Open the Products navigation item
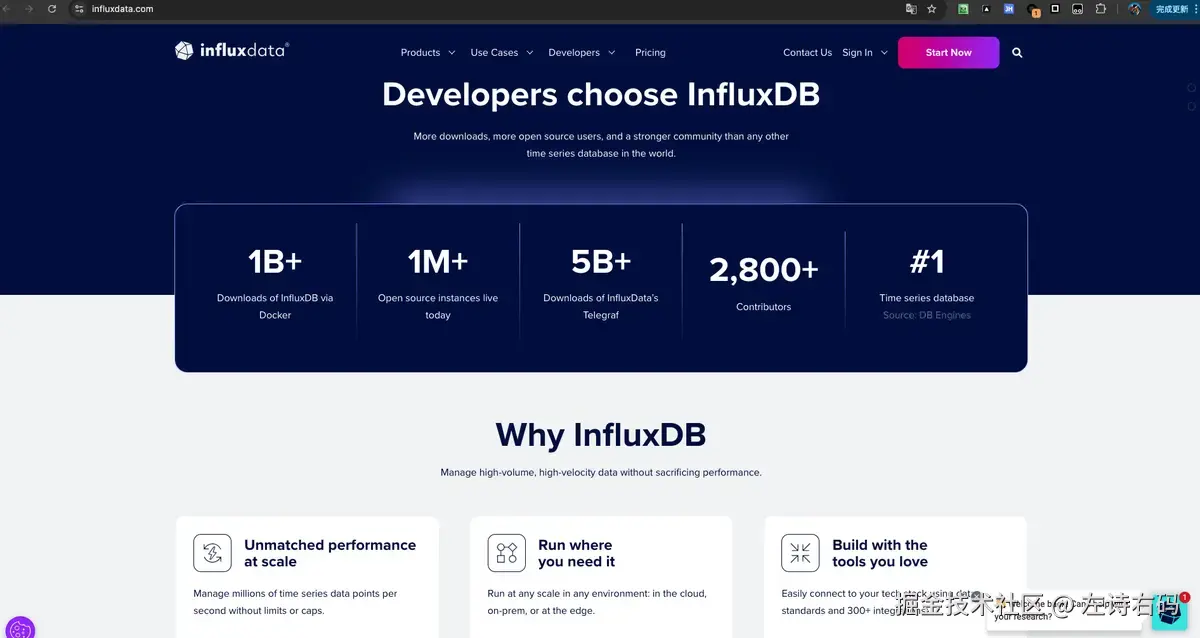The image size is (1200, 638). (420, 53)
